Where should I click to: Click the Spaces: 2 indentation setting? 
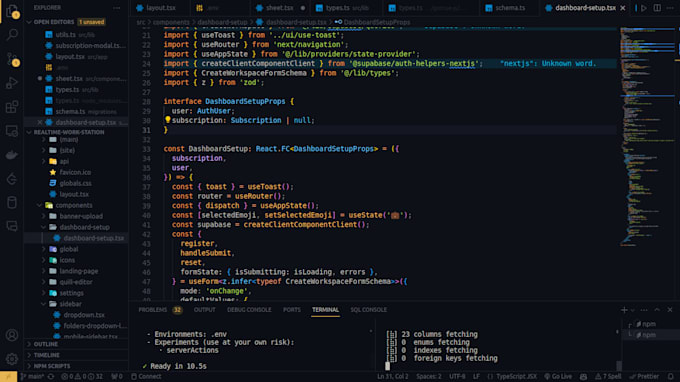[428, 376]
